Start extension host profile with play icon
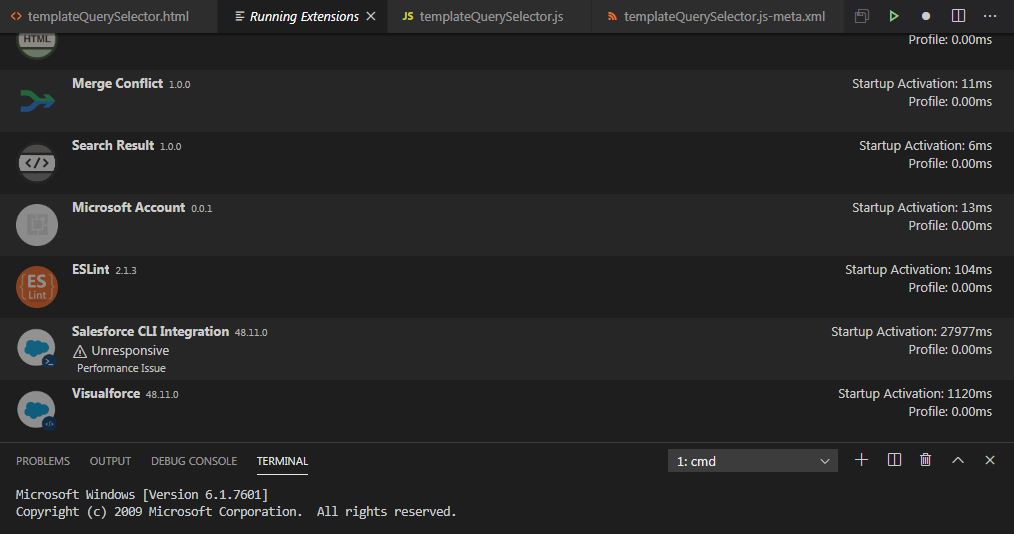This screenshot has width=1014, height=534. click(894, 16)
